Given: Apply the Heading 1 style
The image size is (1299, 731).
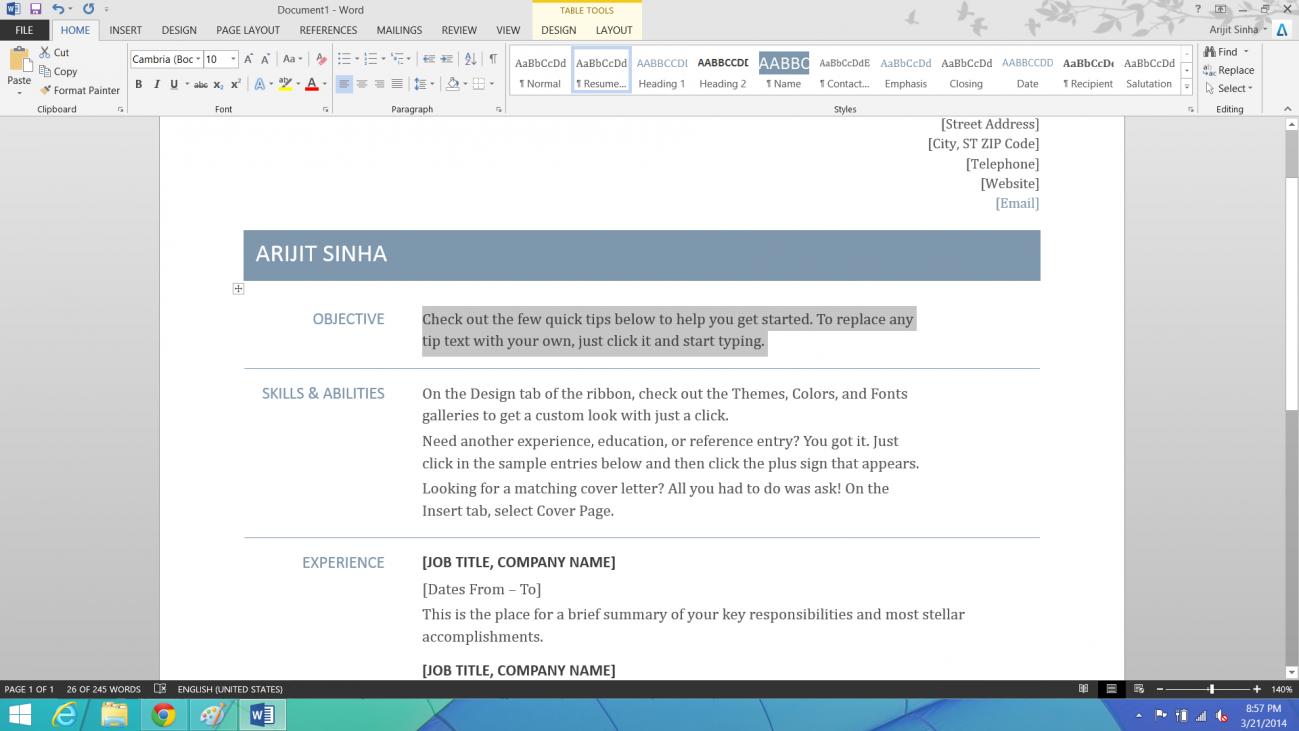Looking at the screenshot, I should click(662, 71).
